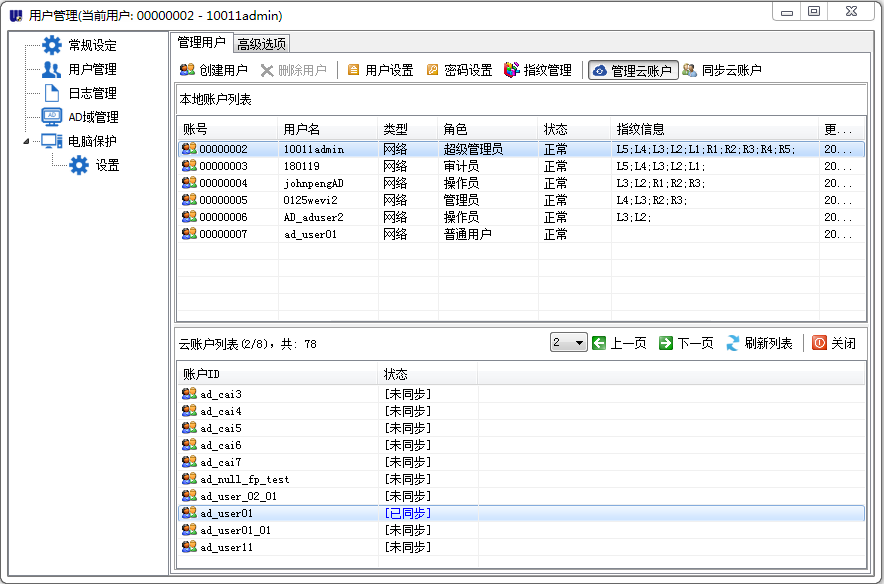Go to next page with 下一页
Viewport: 884px width, 584px height.
pyautogui.click(x=686, y=343)
